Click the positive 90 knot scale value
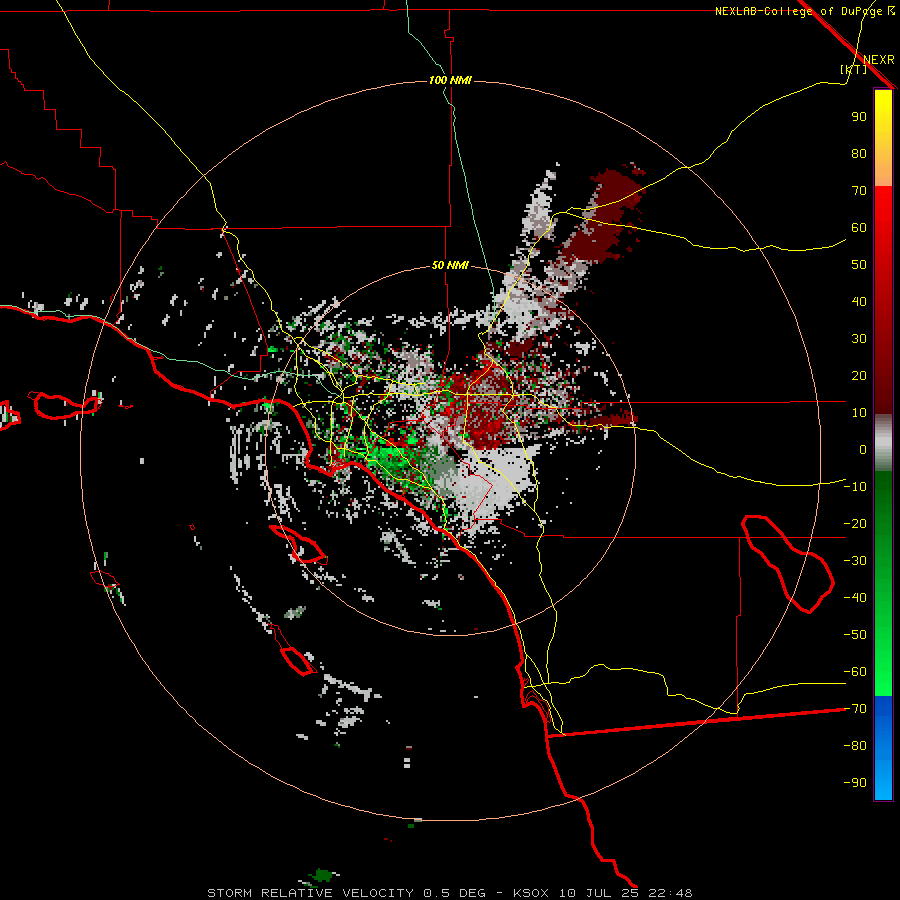 (x=859, y=117)
